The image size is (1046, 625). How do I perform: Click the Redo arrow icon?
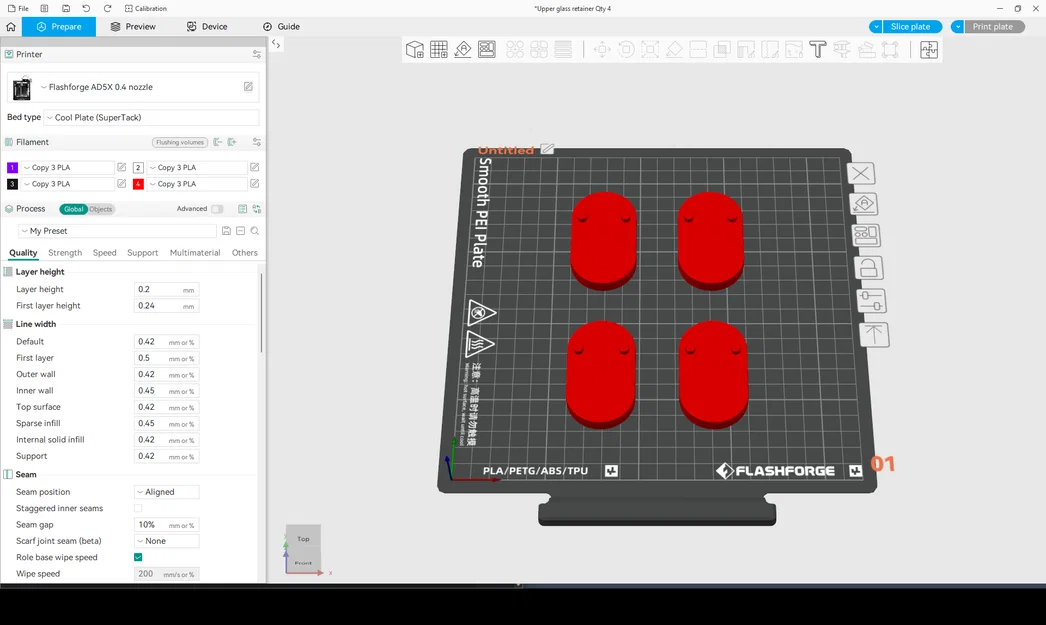(x=107, y=9)
